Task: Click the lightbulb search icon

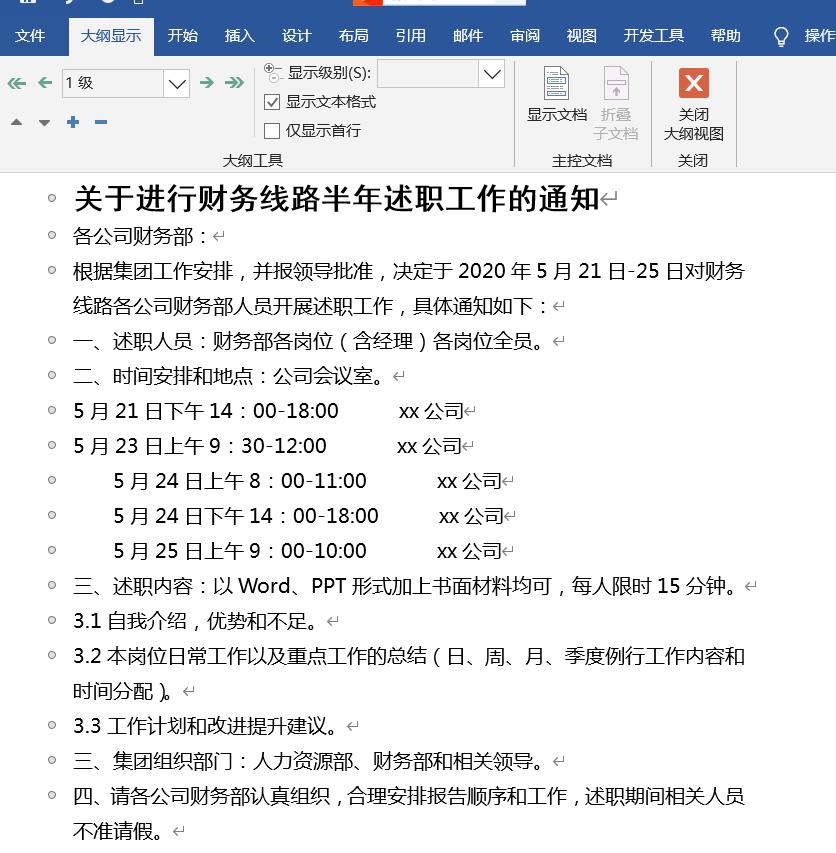Action: (x=781, y=35)
